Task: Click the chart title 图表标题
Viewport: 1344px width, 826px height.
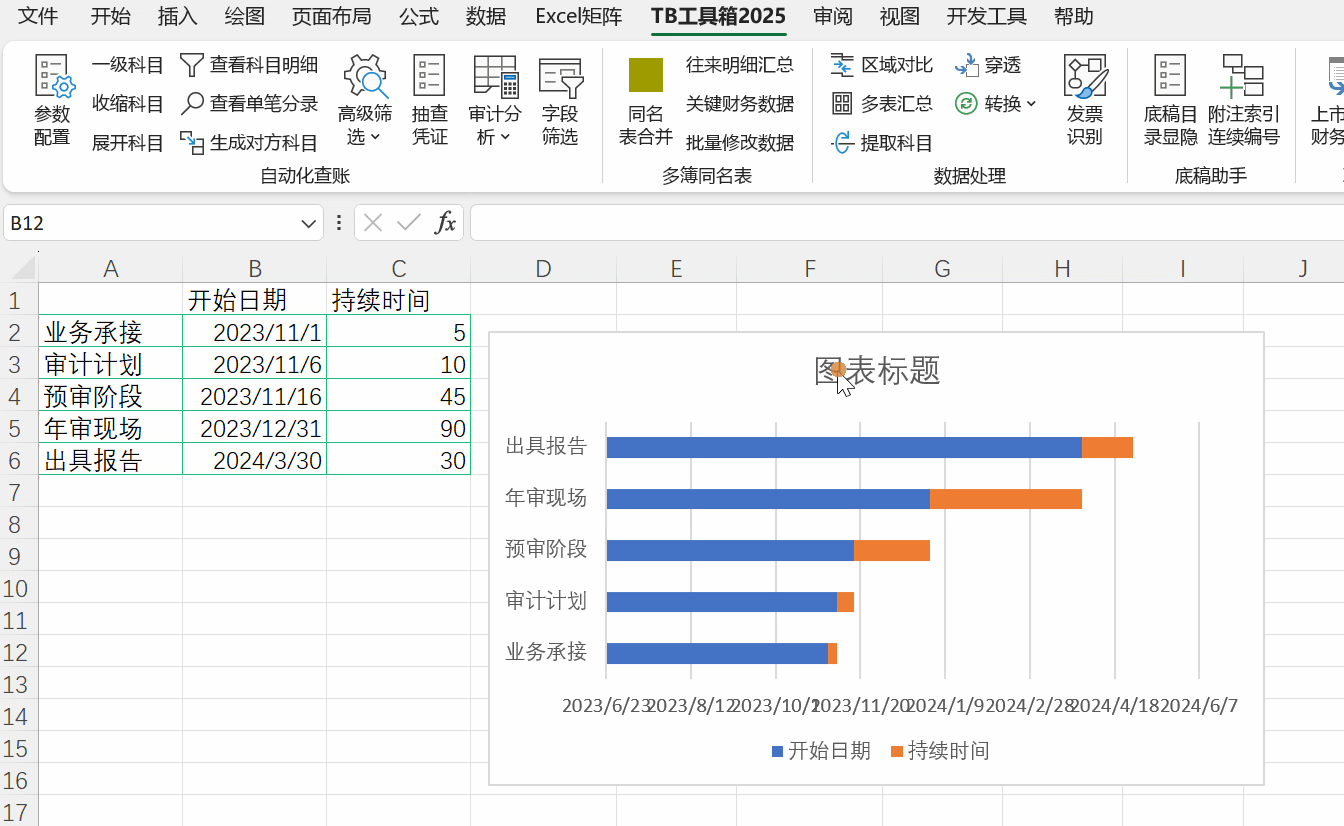Action: [x=877, y=371]
